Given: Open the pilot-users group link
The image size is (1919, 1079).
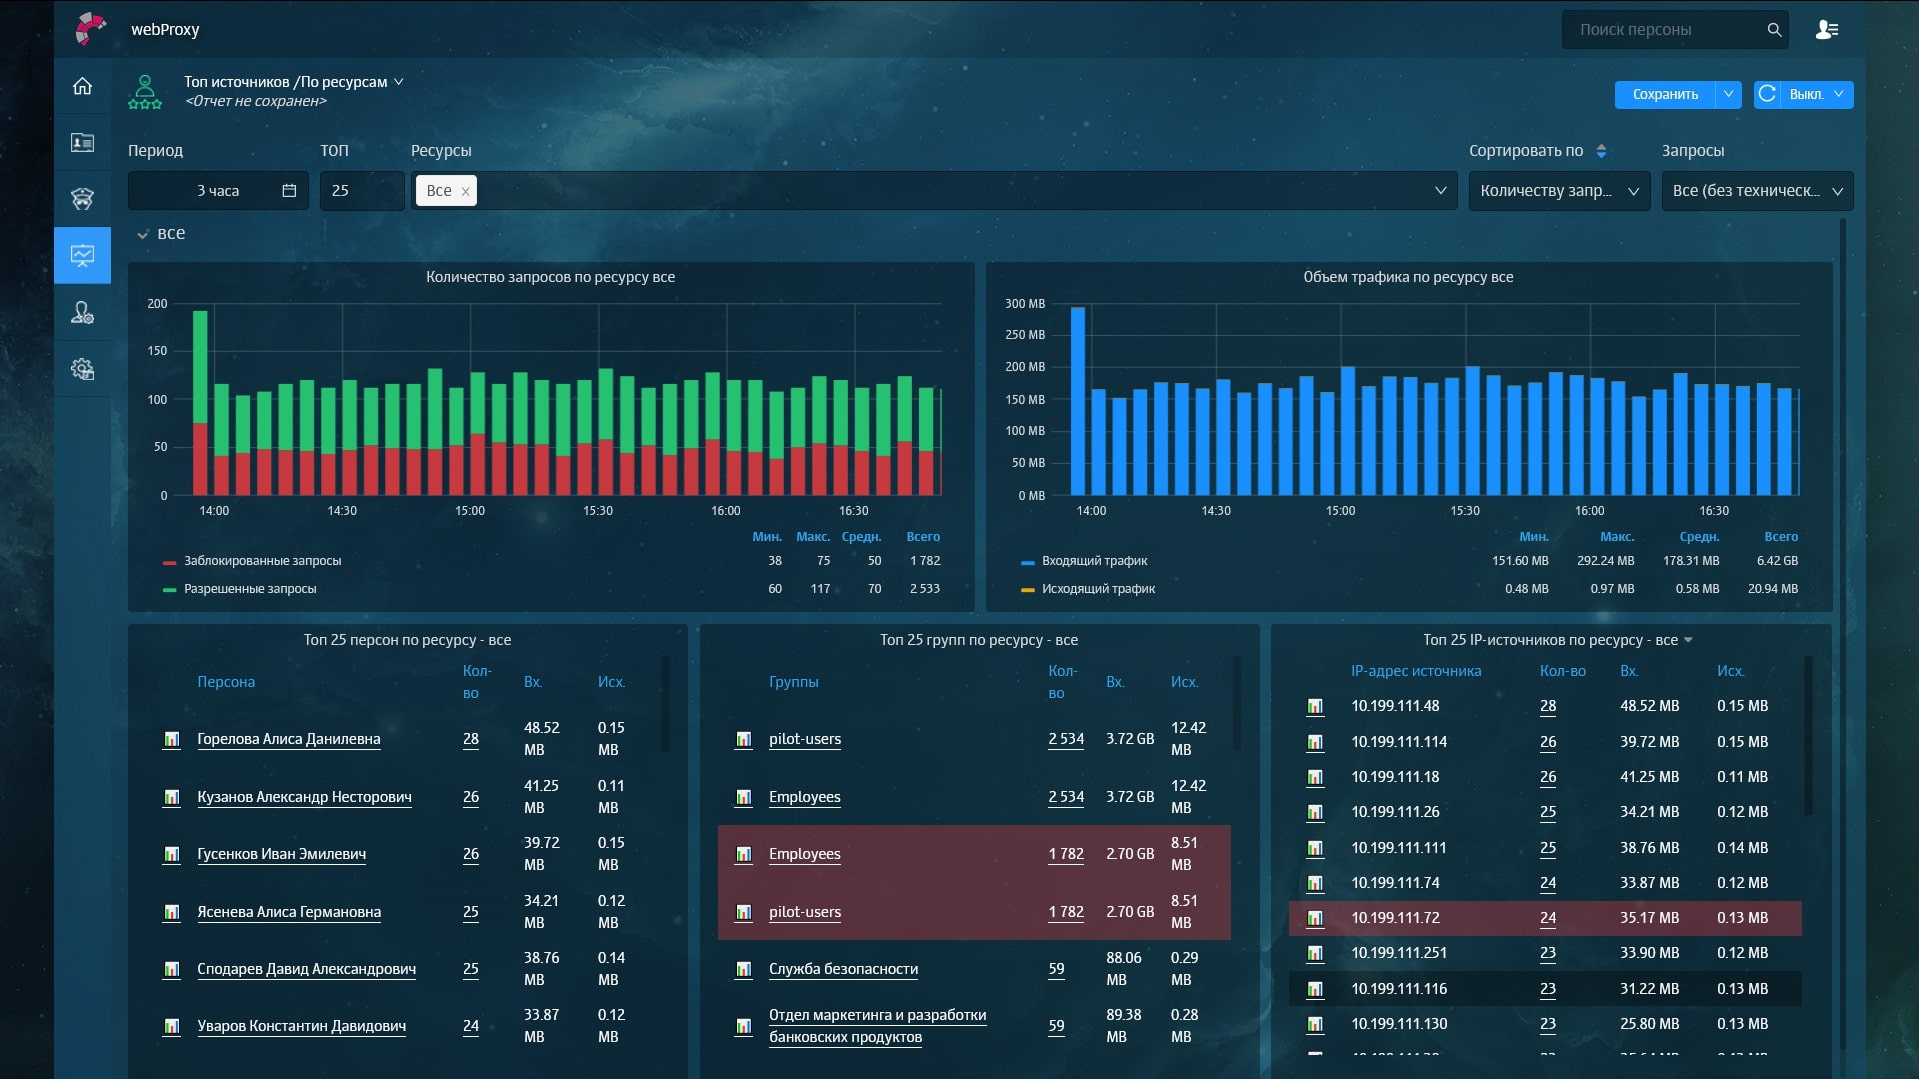Looking at the screenshot, I should 804,739.
